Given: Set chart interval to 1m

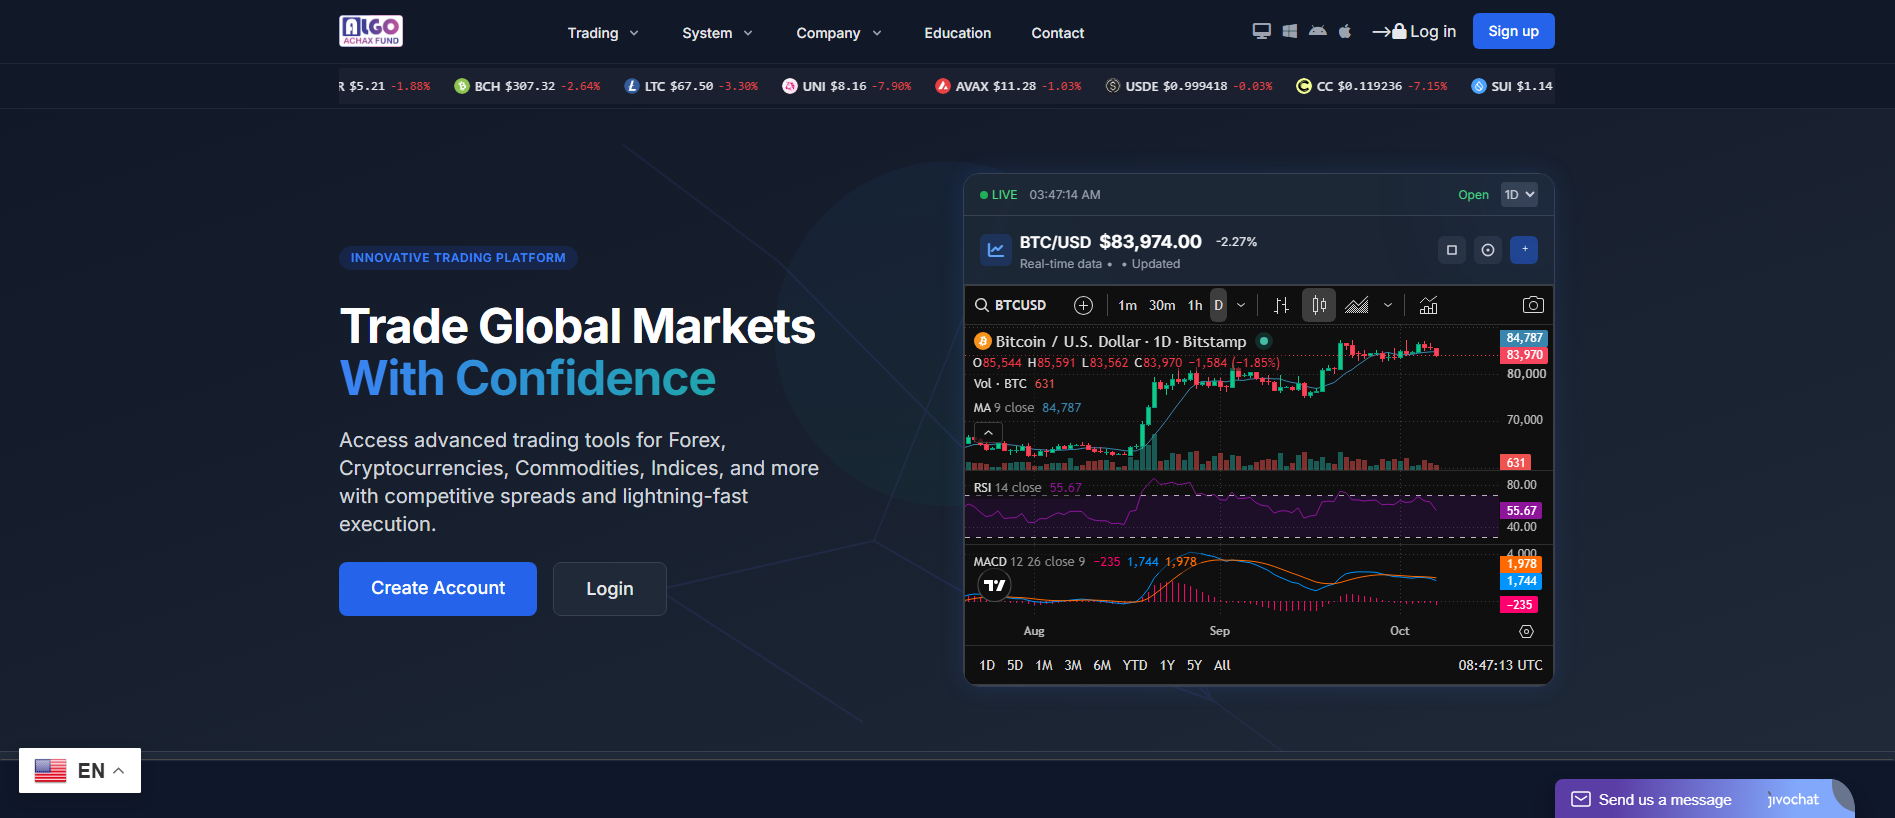Looking at the screenshot, I should point(1128,305).
